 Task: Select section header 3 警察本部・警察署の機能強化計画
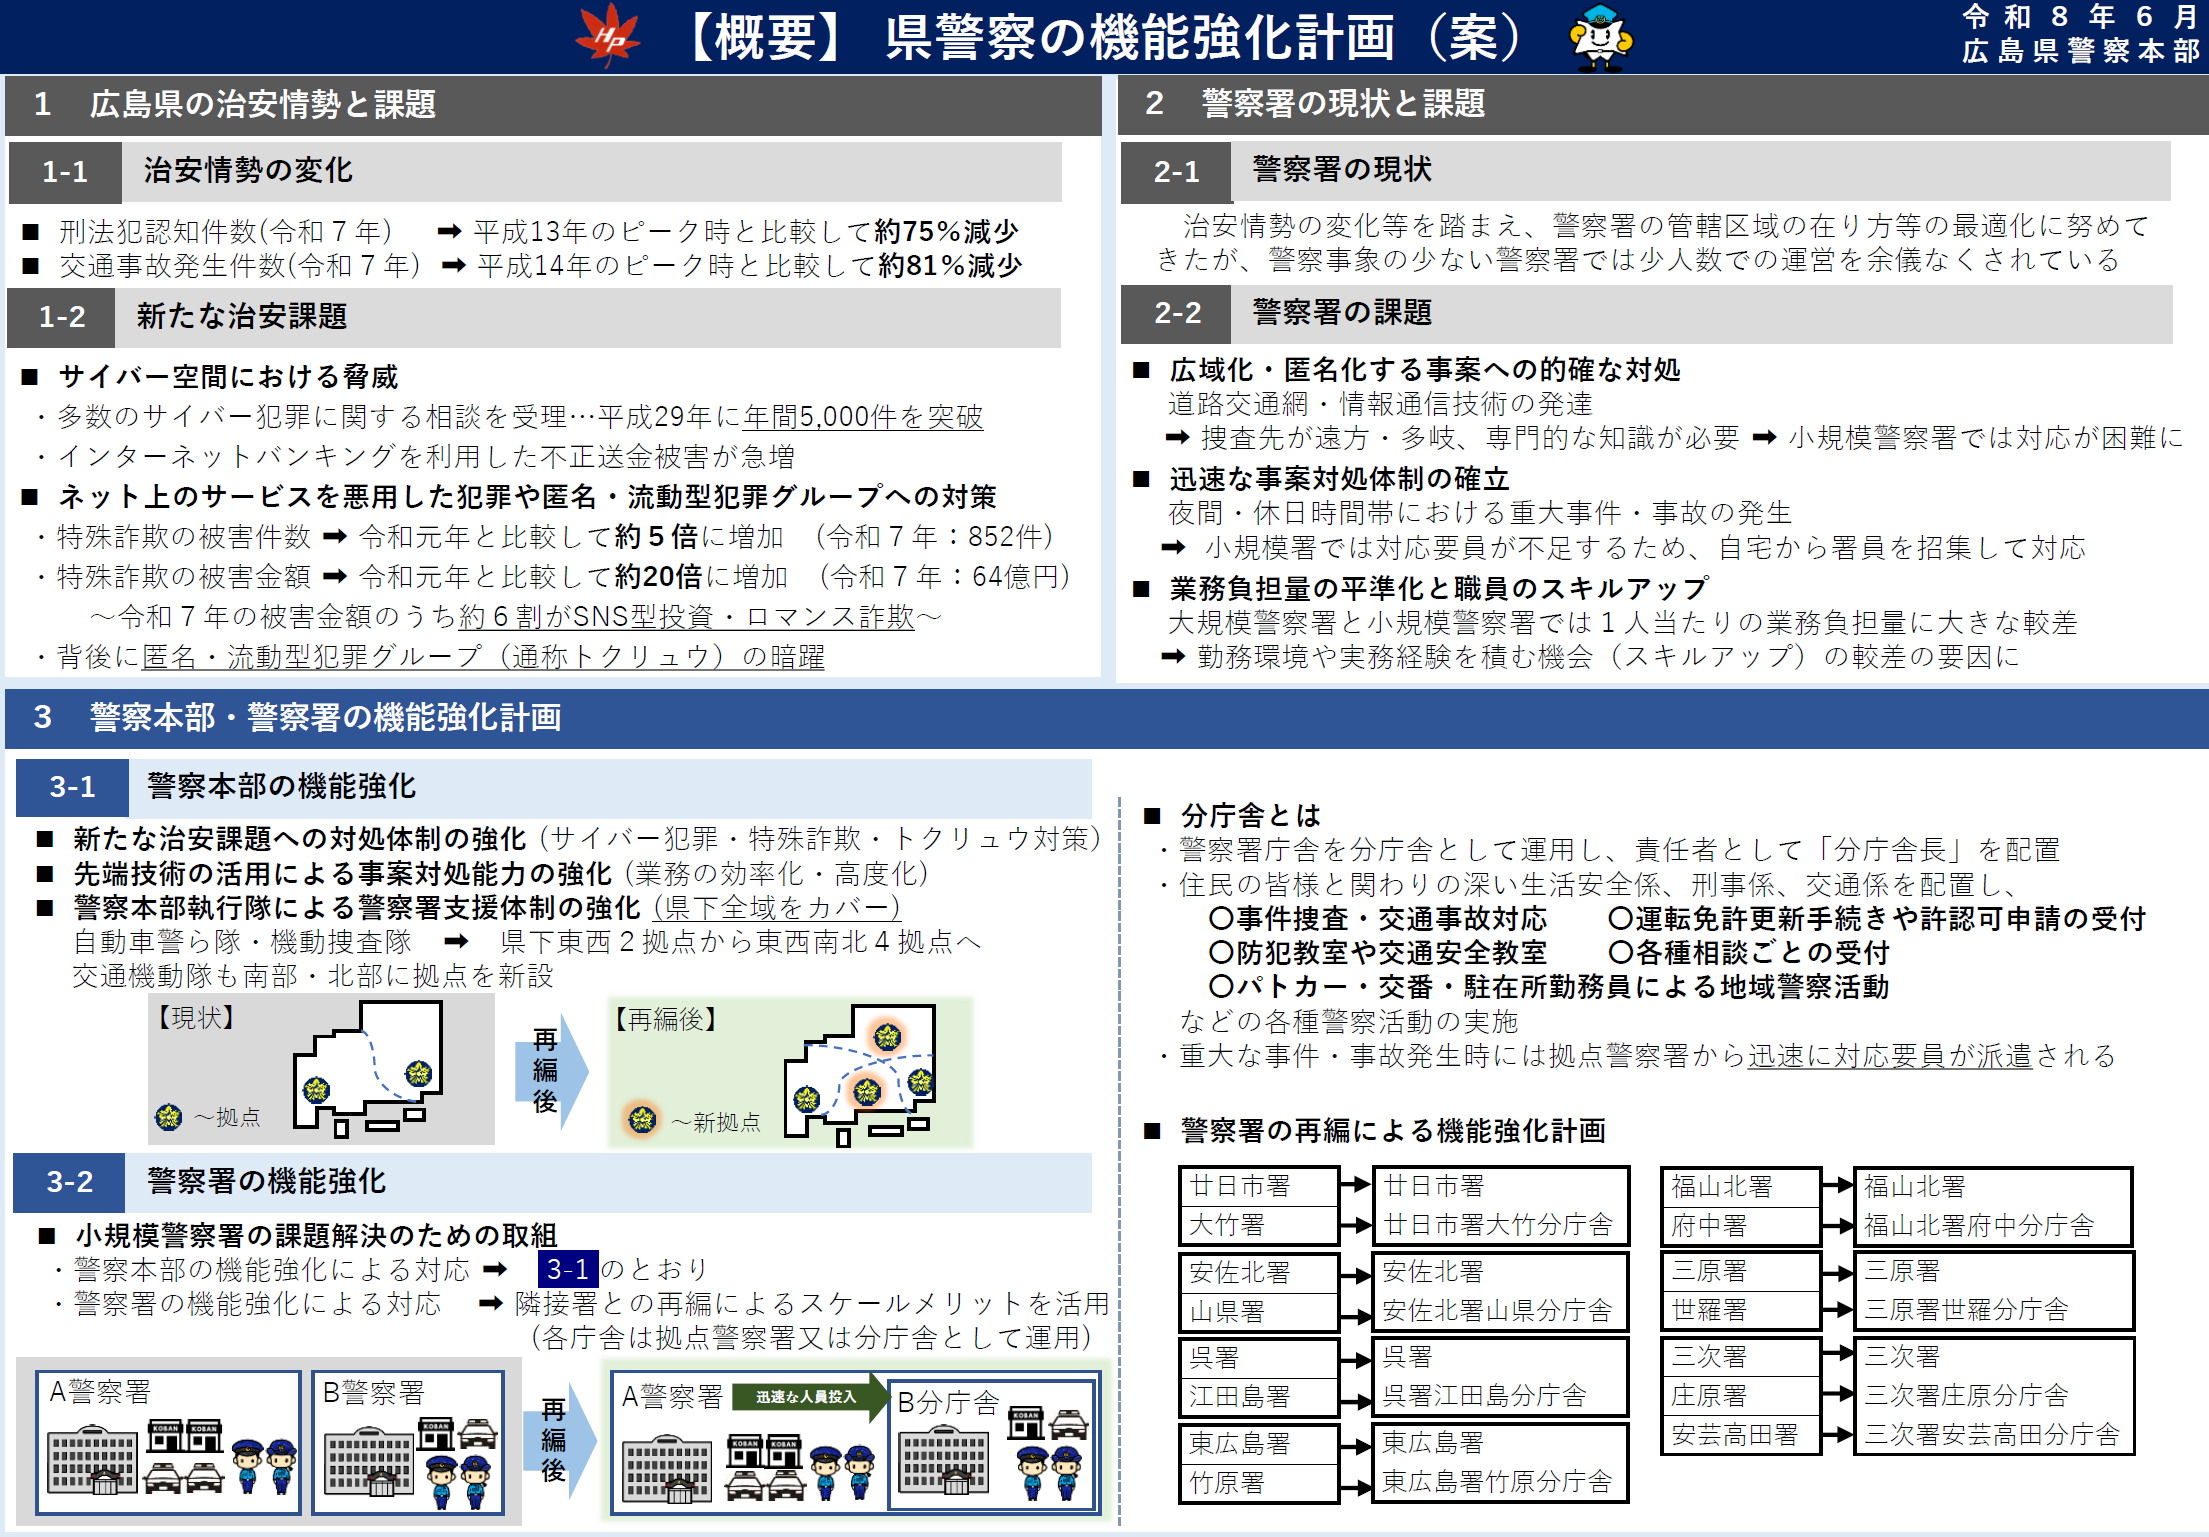(x=1106, y=718)
